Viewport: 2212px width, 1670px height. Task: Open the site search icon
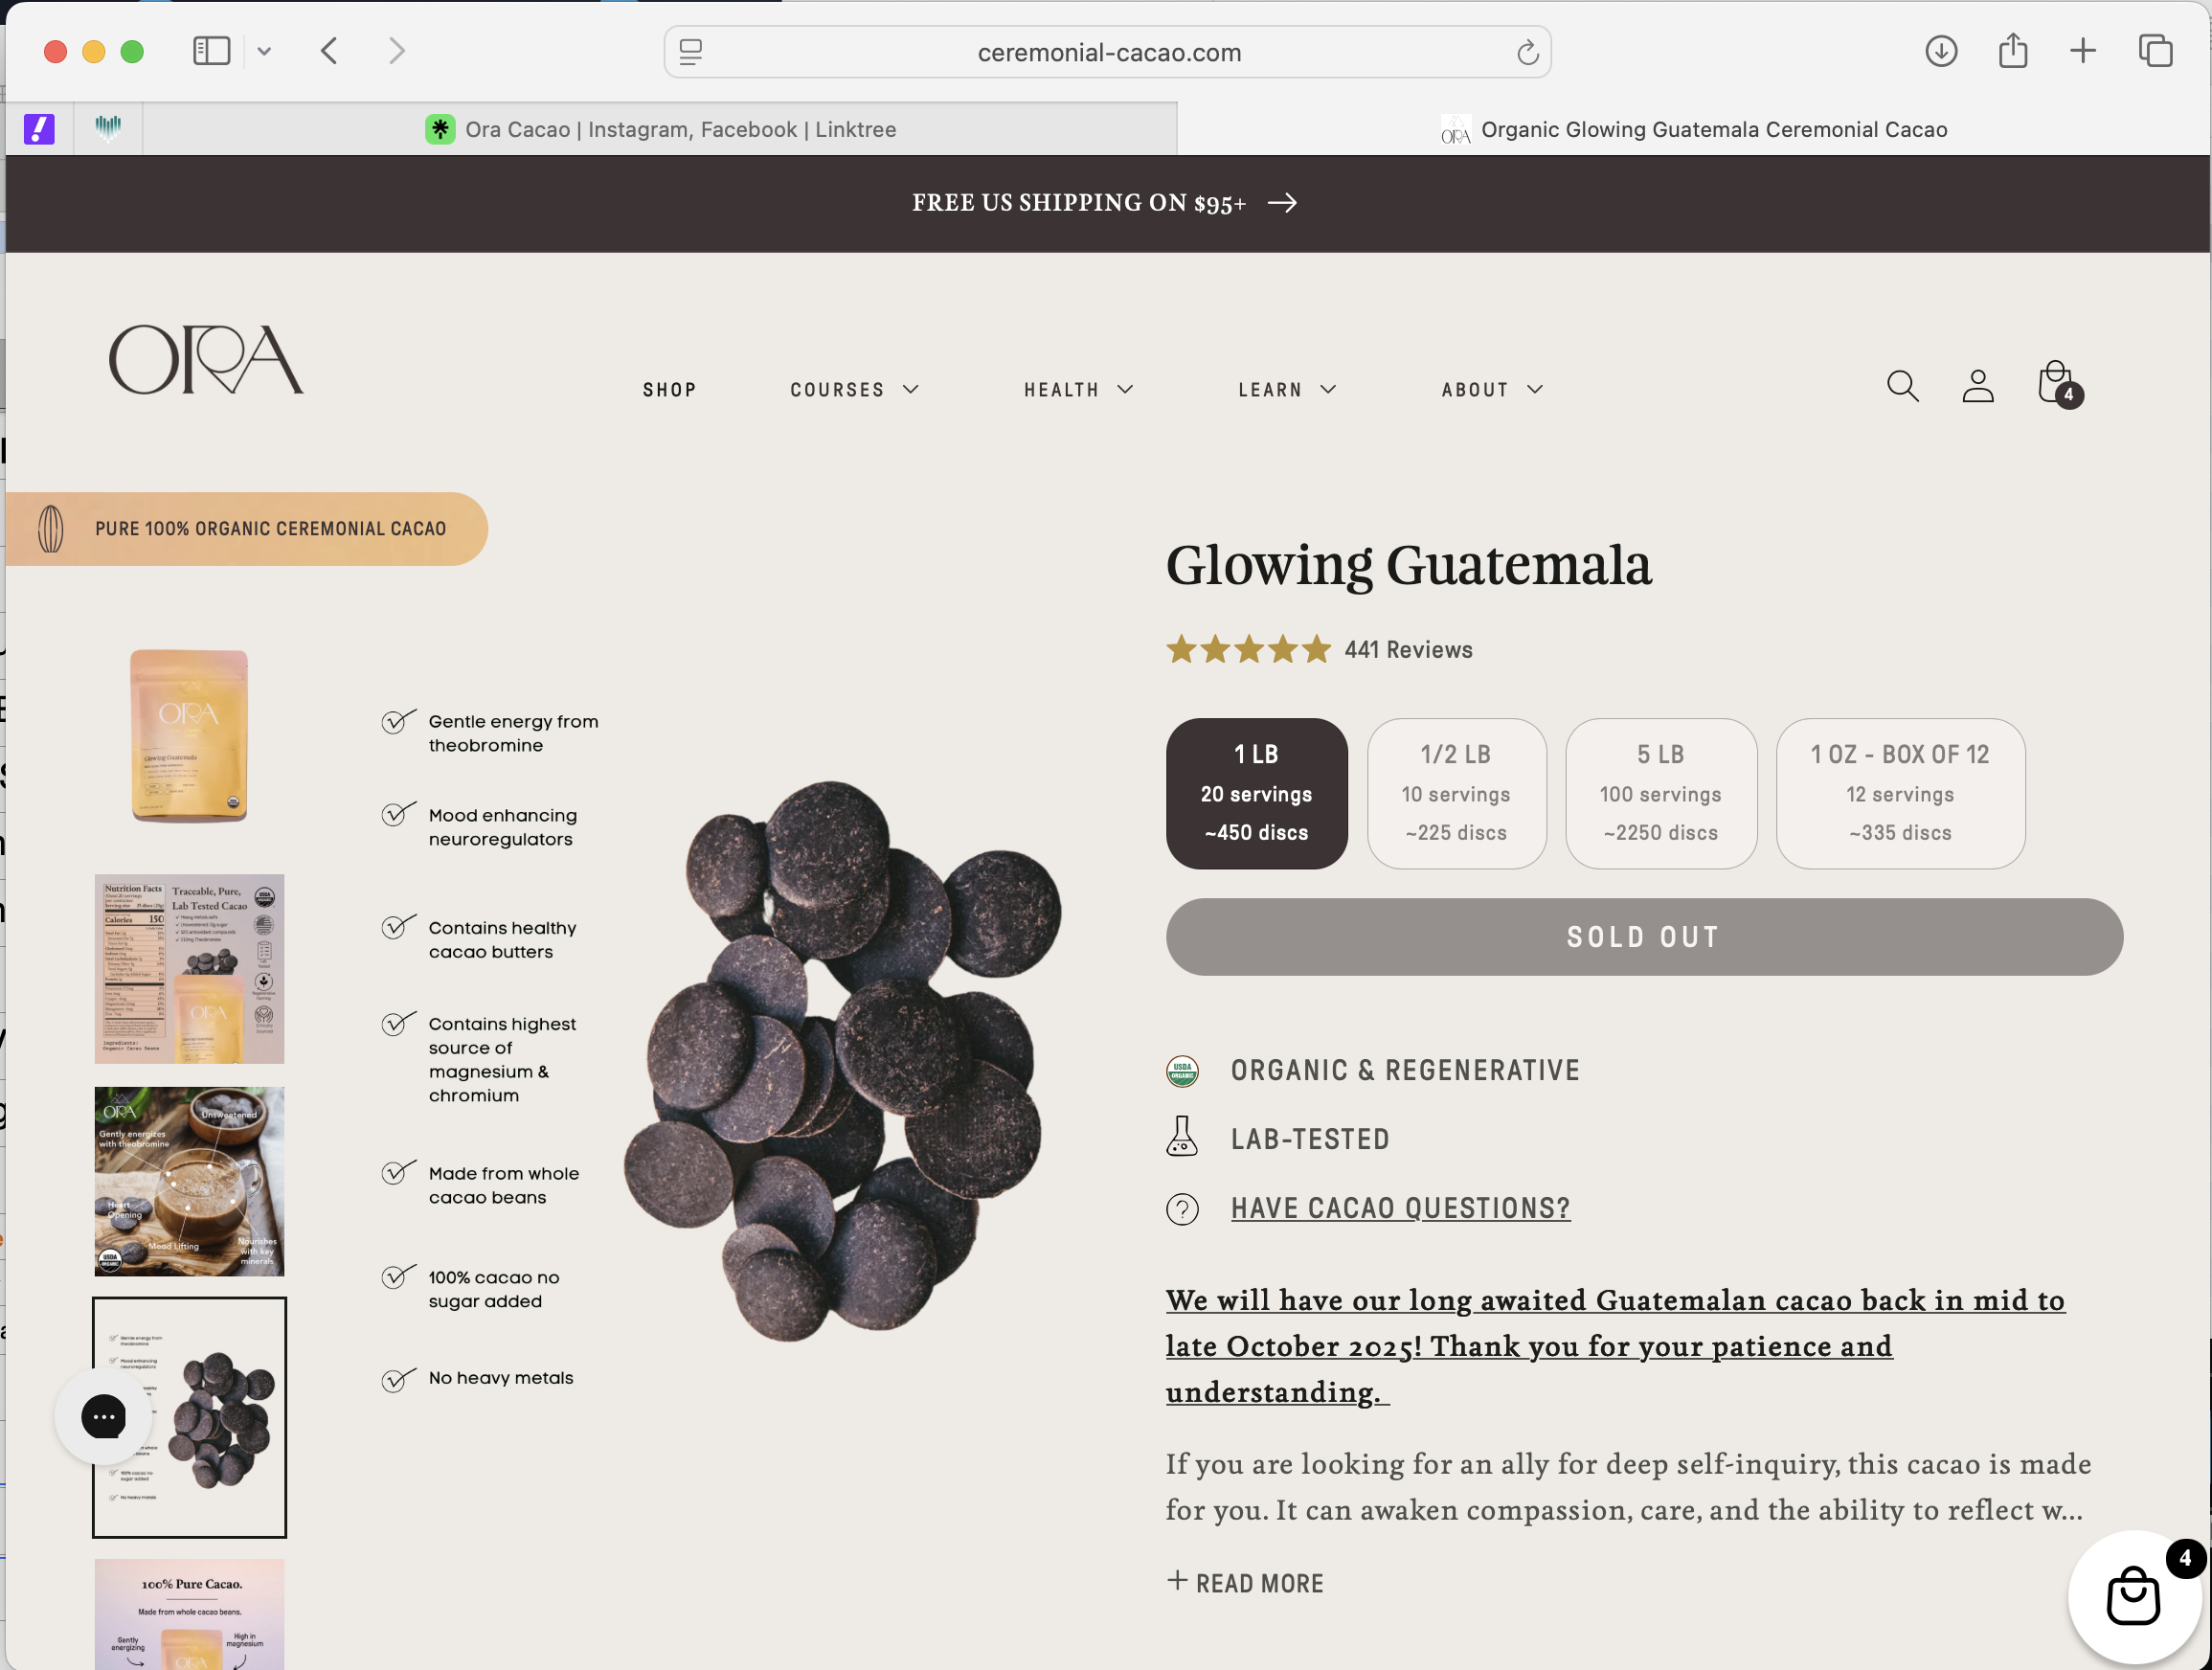point(1902,386)
